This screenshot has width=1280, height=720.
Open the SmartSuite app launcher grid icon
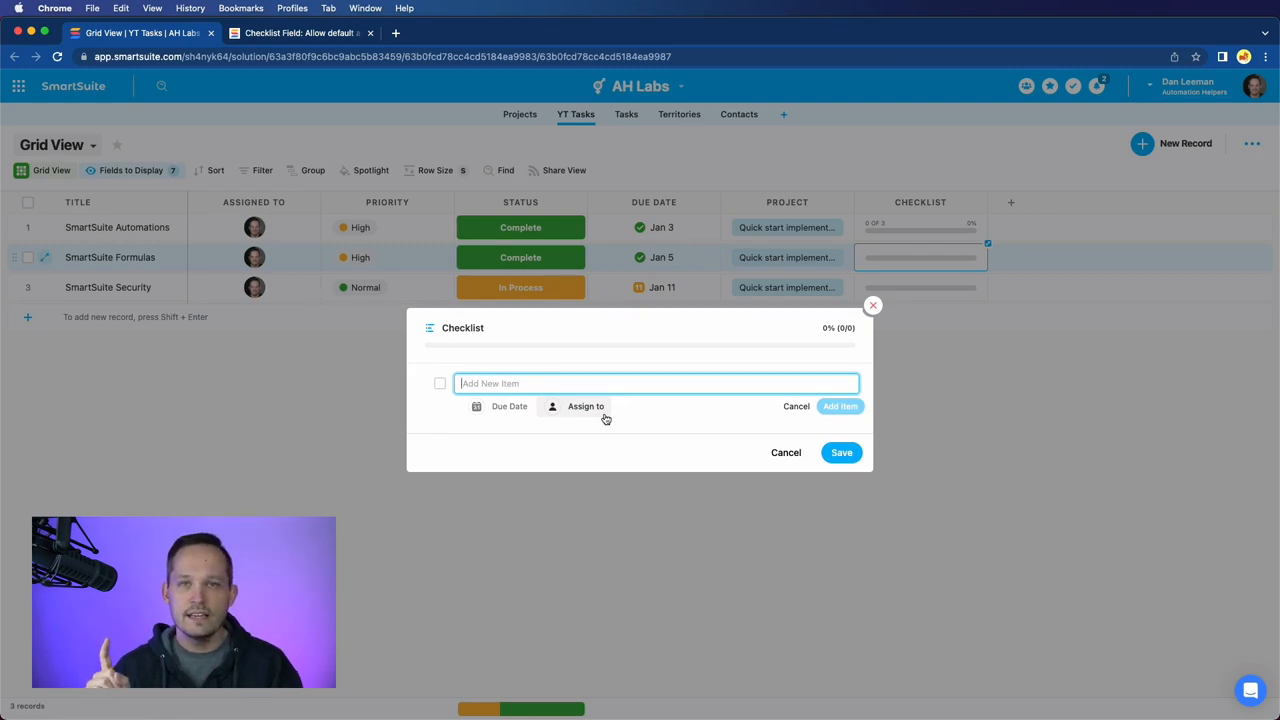coord(18,86)
